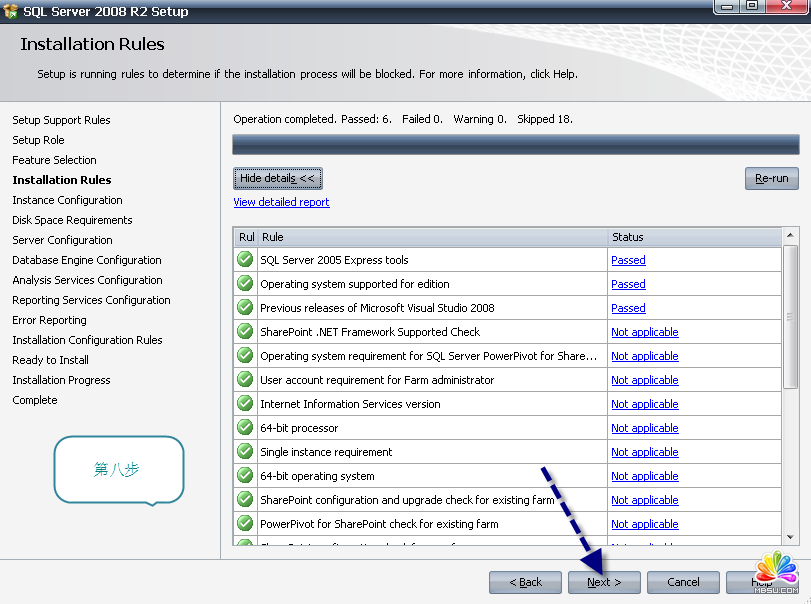The width and height of the screenshot is (811, 604).
Task: Click the green check icon for SQL Server 2005 Express tools
Action: [245, 260]
